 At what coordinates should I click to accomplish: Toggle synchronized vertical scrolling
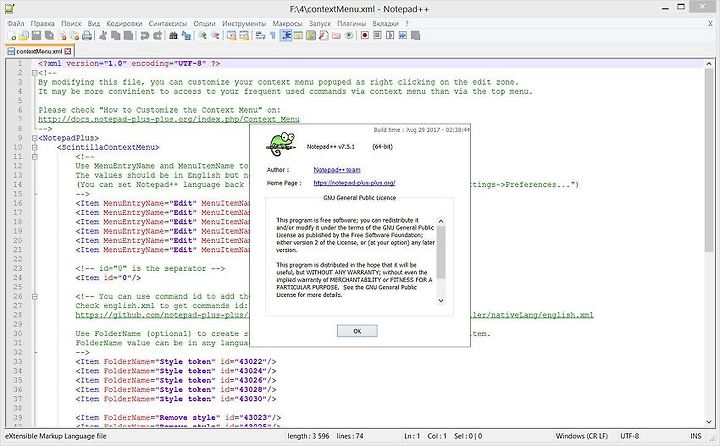click(x=231, y=35)
